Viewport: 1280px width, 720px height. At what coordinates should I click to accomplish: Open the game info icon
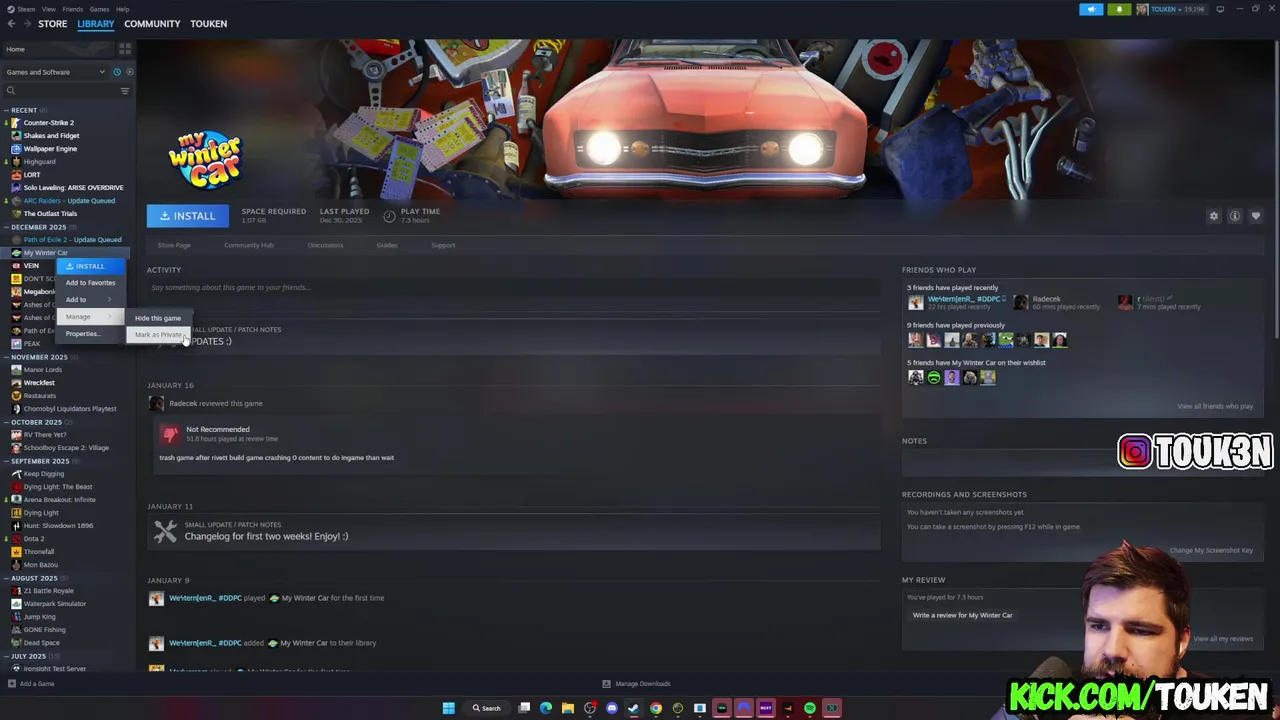1235,216
